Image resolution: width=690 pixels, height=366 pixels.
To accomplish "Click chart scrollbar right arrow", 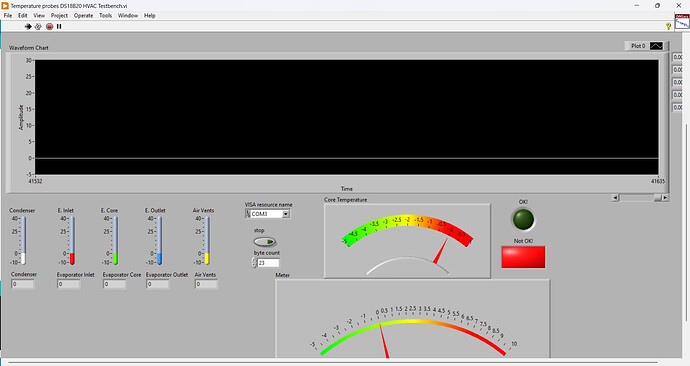I will [665, 198].
